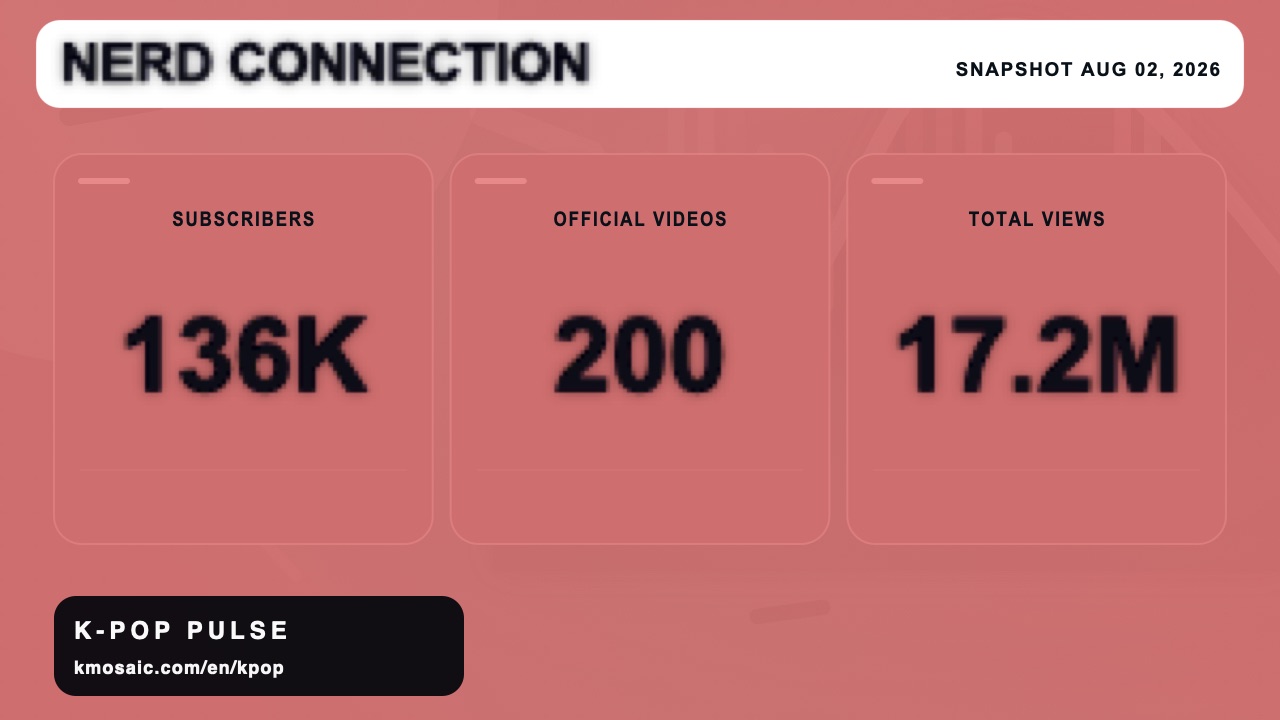This screenshot has width=1280, height=720.
Task: Click the accent bar above Total Views
Action: pyautogui.click(x=897, y=181)
